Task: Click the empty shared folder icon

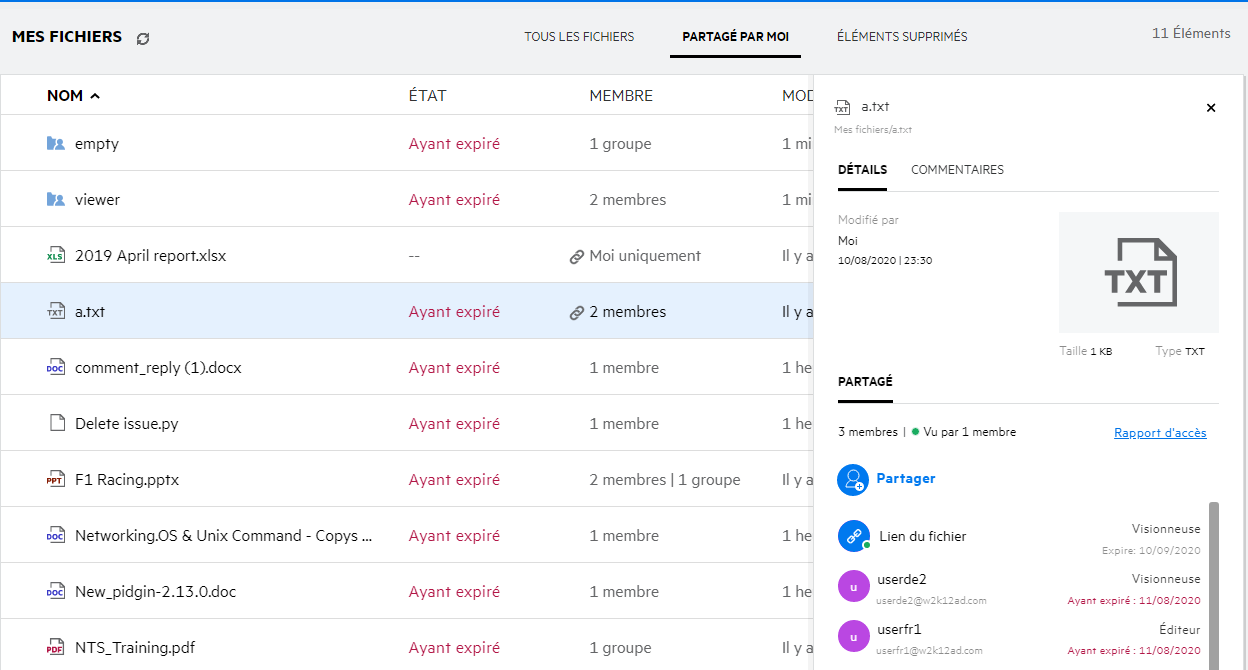Action: tap(56, 144)
